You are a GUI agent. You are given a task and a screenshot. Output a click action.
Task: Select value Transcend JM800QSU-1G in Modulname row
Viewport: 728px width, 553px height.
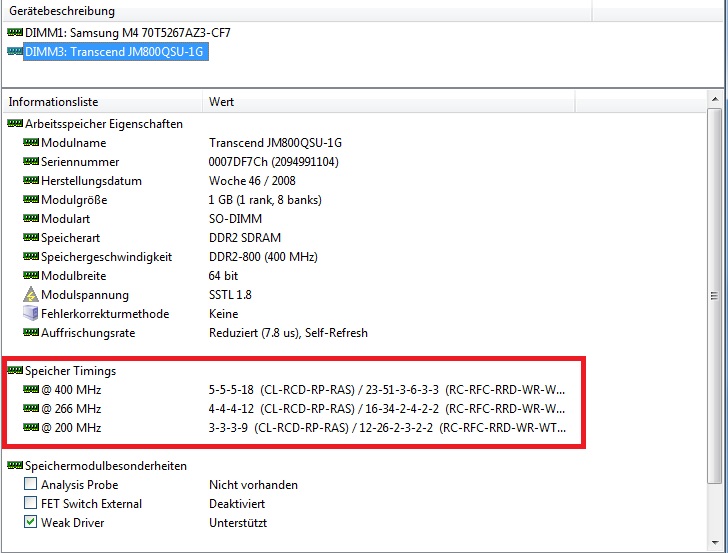pos(275,143)
